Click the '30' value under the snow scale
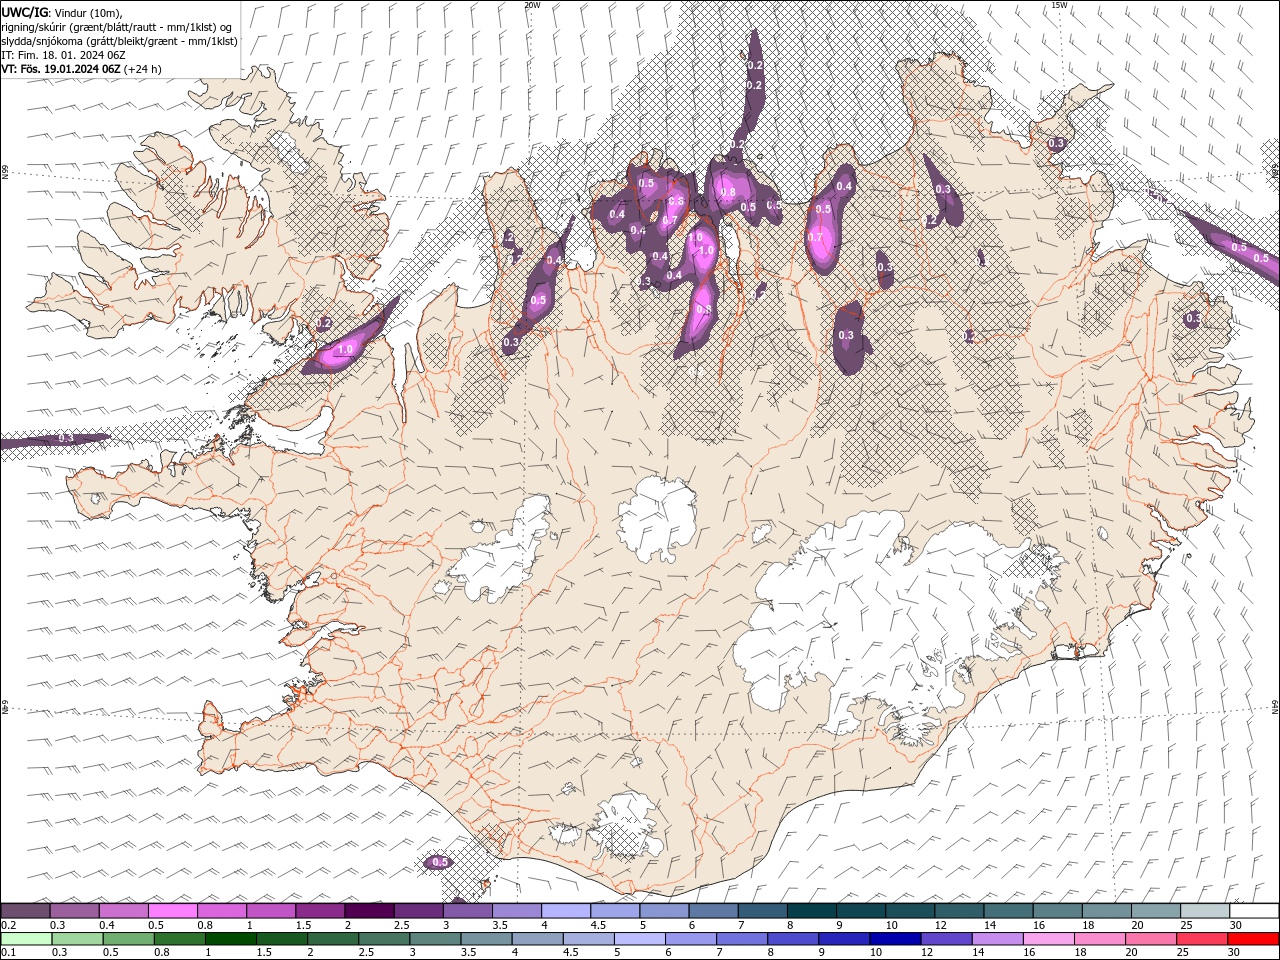Viewport: 1280px width, 960px height. coord(1235,925)
